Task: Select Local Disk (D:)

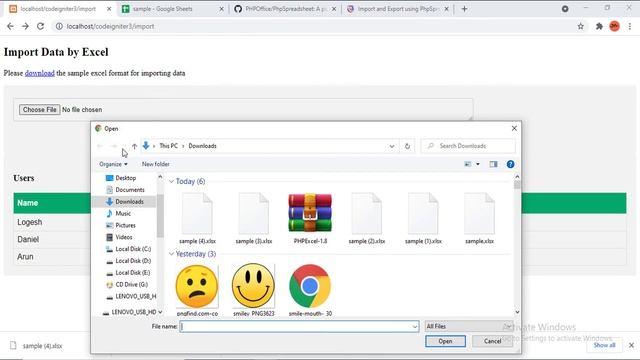Action: click(133, 261)
